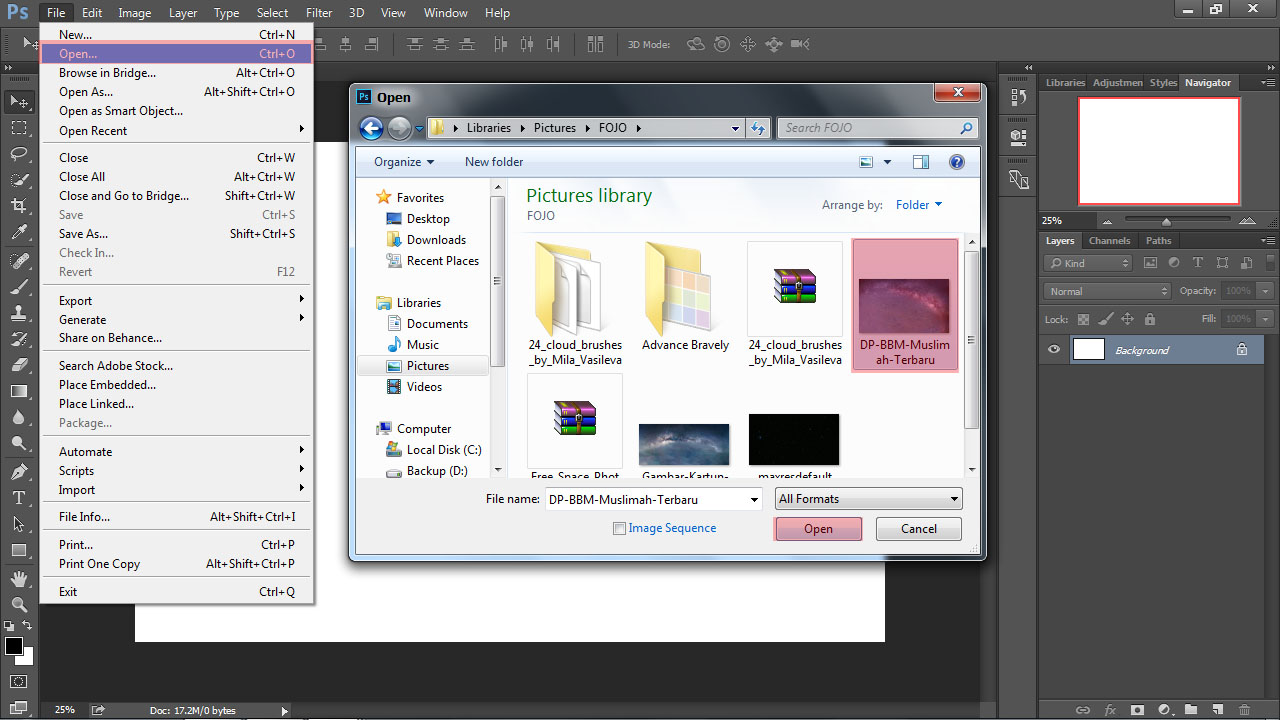Open the change view dropdown arrow in dialog
This screenshot has height=720, width=1280.
pos(887,162)
